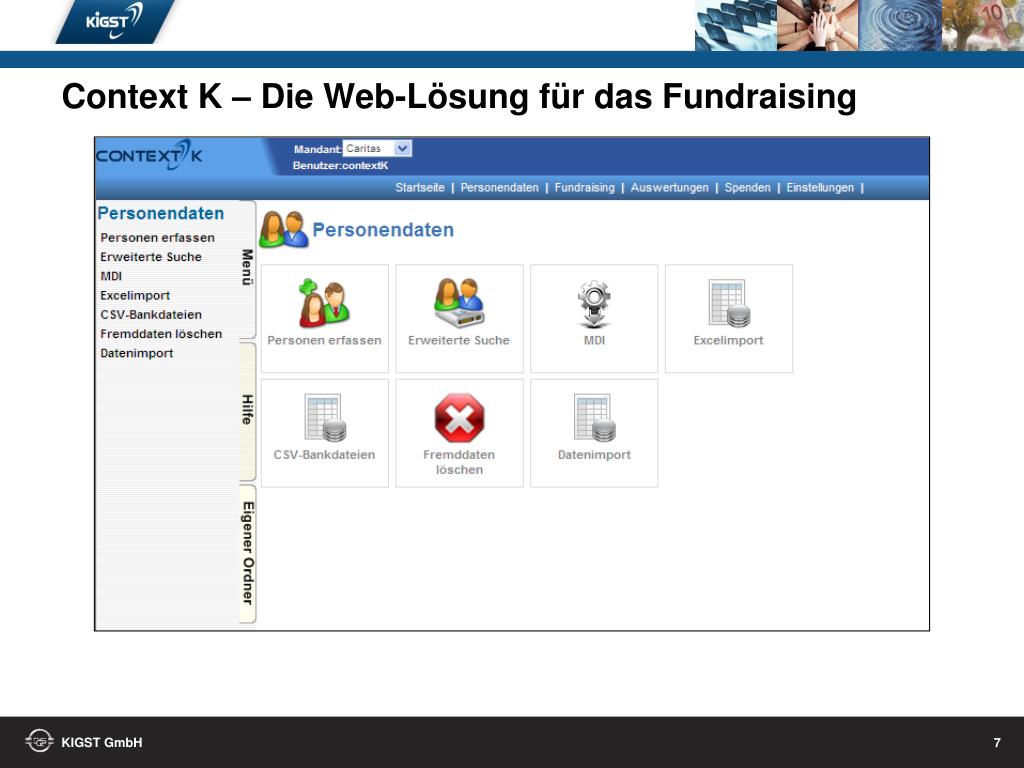This screenshot has height=768, width=1024.
Task: Click the MDI gear icon tile
Action: (x=594, y=304)
